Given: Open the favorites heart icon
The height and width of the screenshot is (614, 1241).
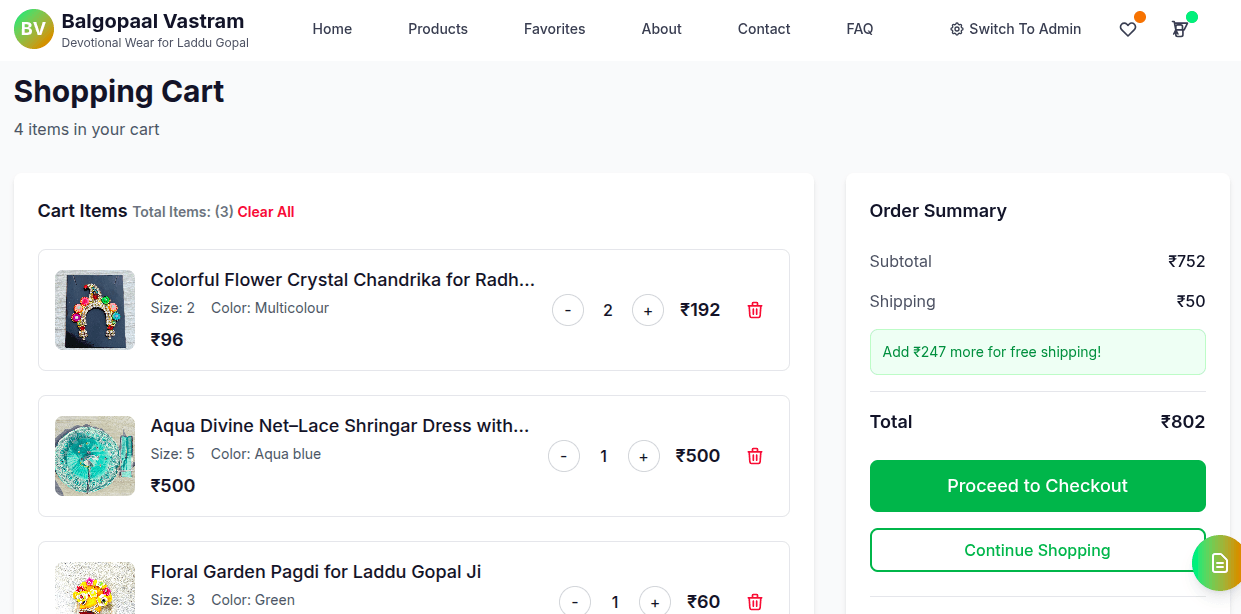Looking at the screenshot, I should (1128, 29).
